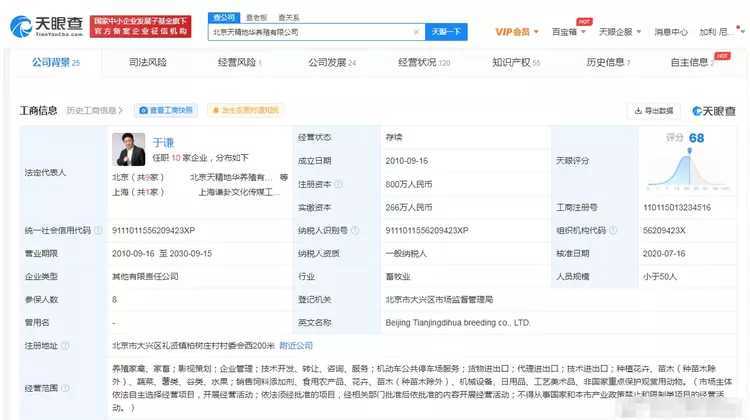This screenshot has width=750, height=420.
Task: Click the legal representative photo
Action: click(x=129, y=149)
